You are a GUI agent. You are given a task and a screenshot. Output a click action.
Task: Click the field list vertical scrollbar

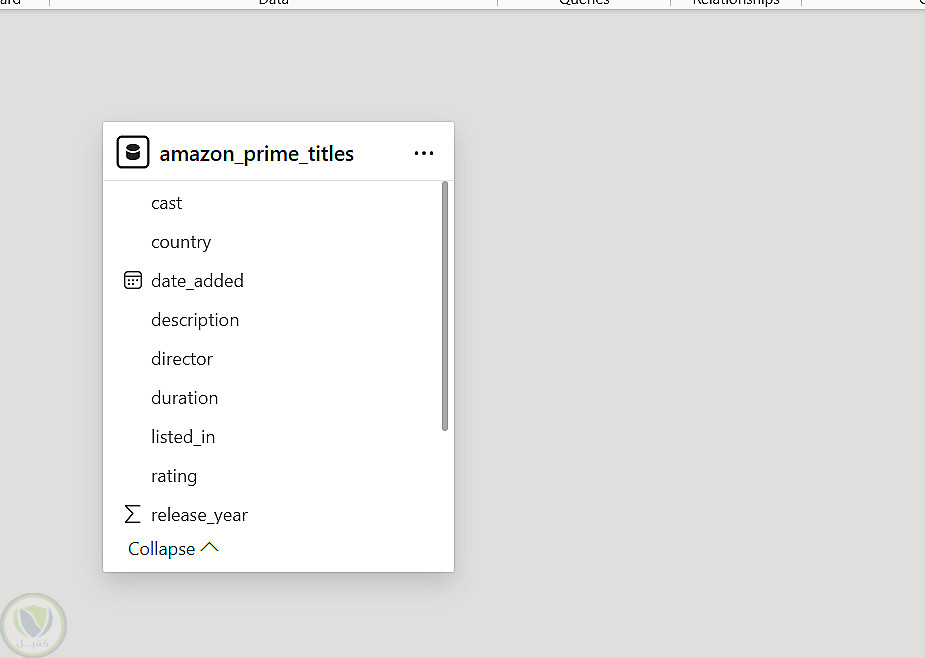445,306
